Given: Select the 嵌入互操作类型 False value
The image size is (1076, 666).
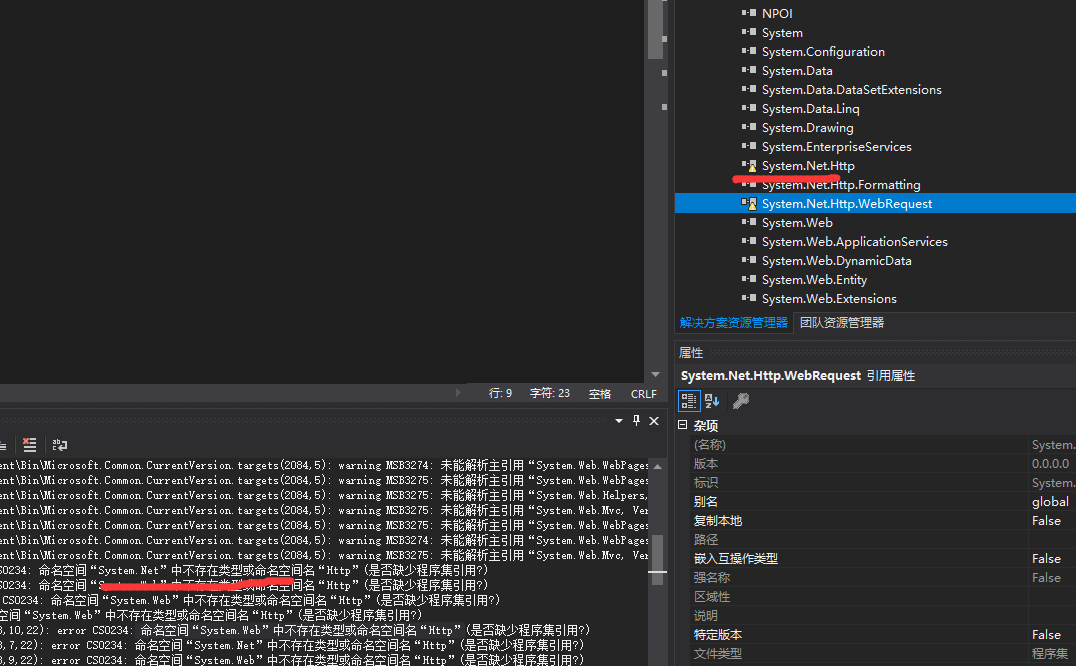Looking at the screenshot, I should [1050, 559].
